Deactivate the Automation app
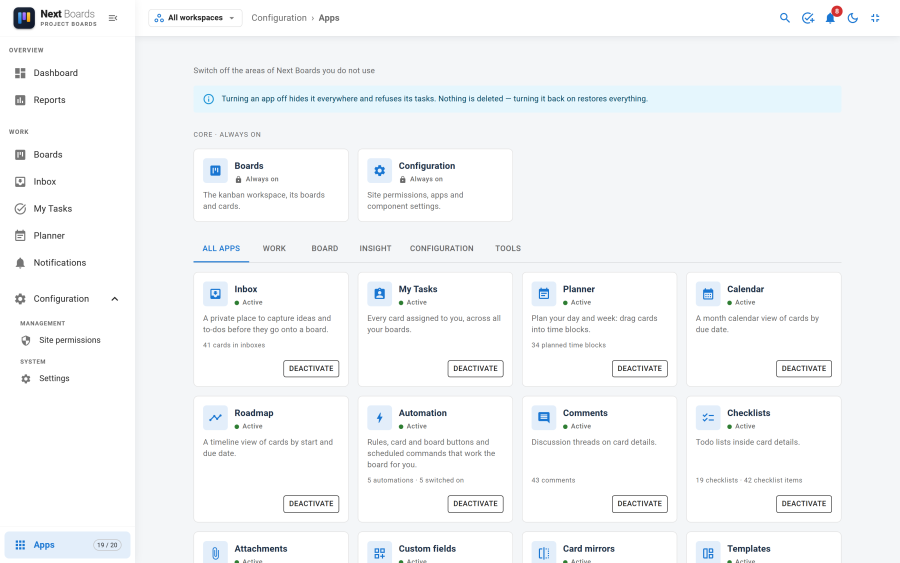 tap(475, 504)
